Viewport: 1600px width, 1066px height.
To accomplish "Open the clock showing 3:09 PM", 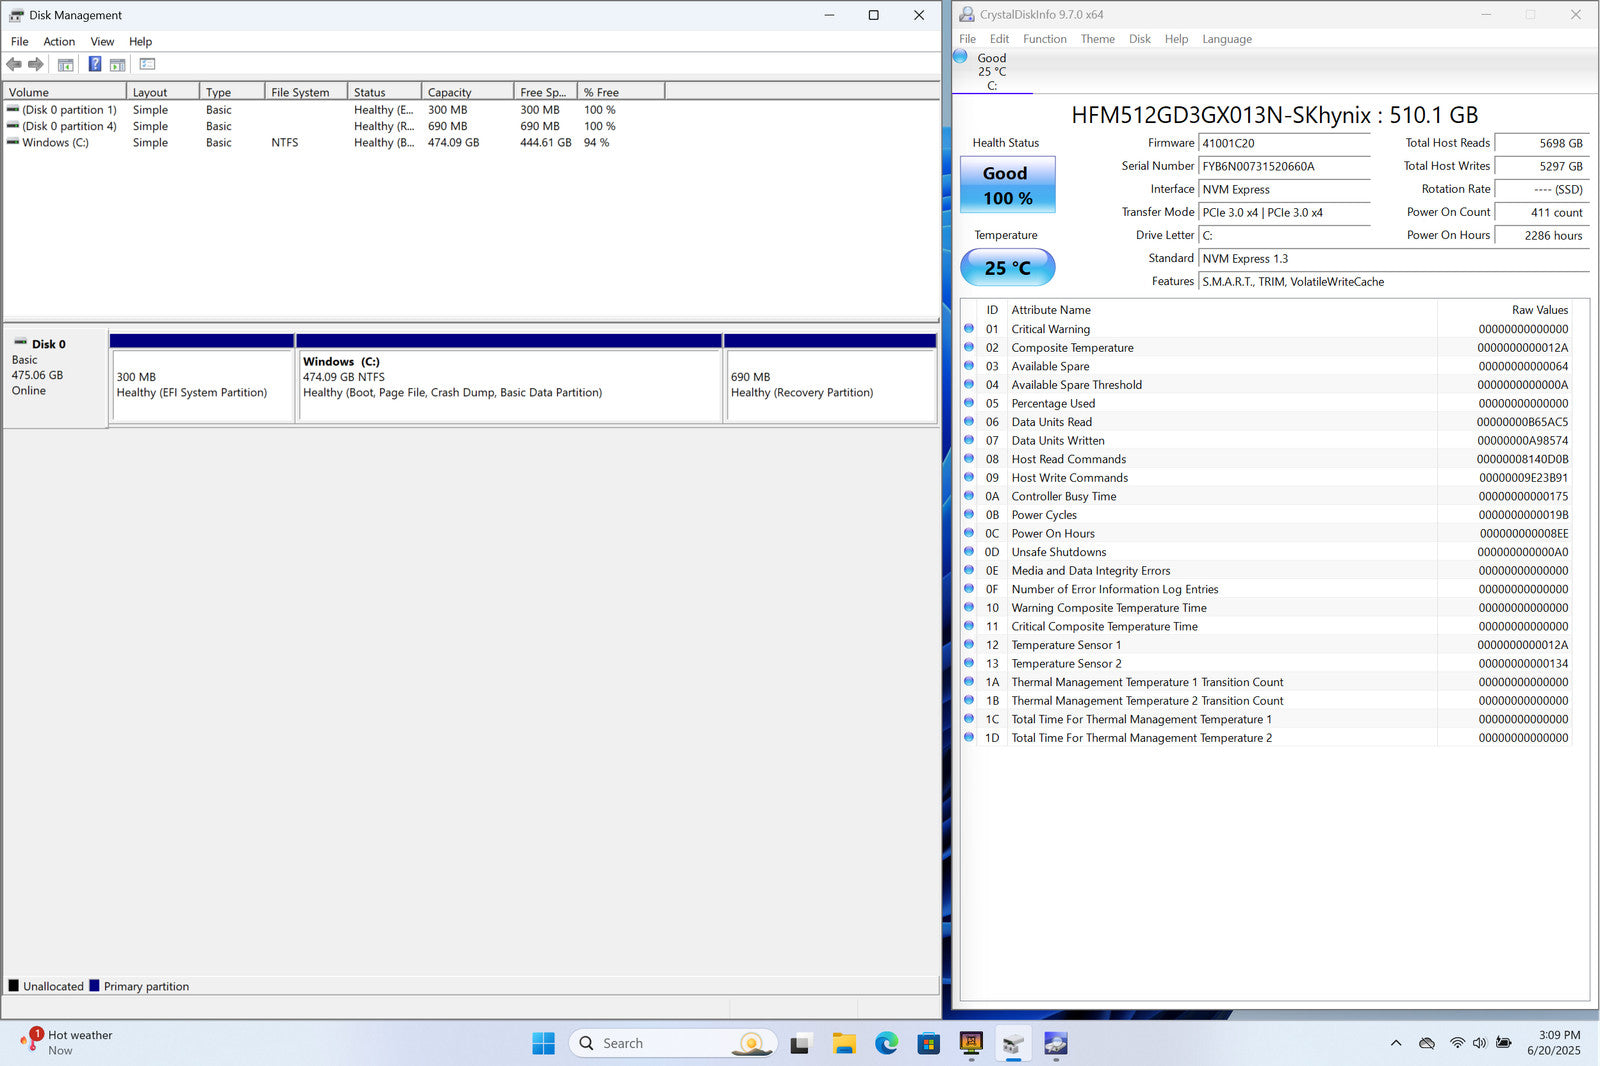I will click(x=1553, y=1042).
